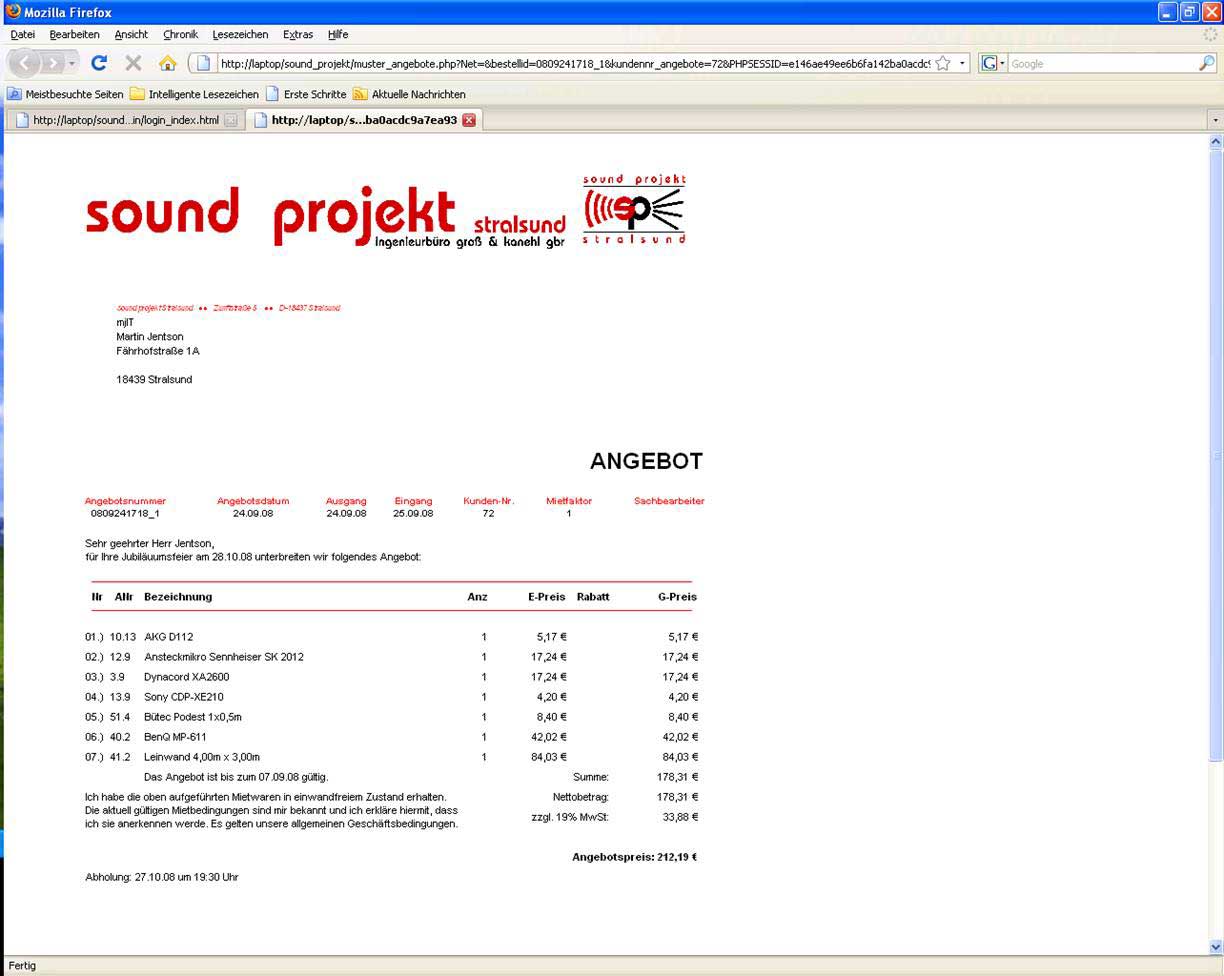Click the AKG D112 item row
This screenshot has height=976, width=1224.
pos(392,637)
